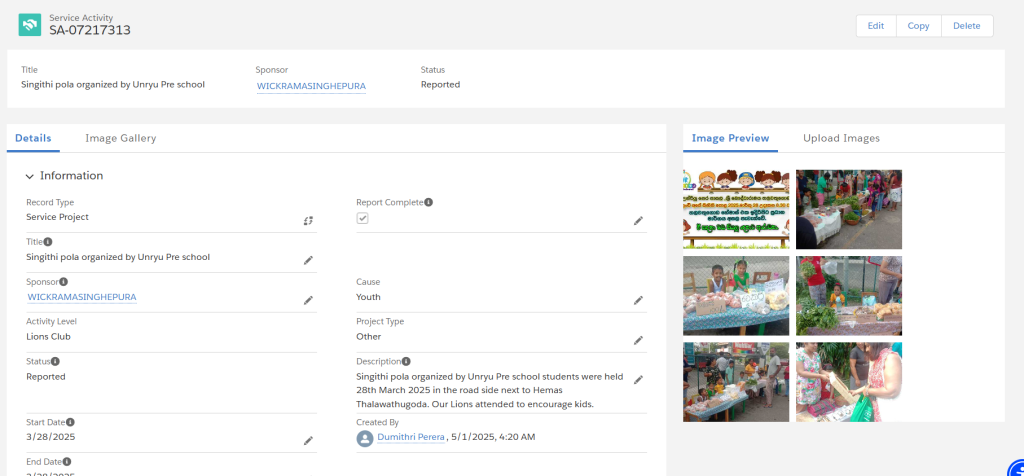Screen dimensions: 1024x476
Task: Show info tooltip next to Status label
Action: pyautogui.click(x=56, y=361)
